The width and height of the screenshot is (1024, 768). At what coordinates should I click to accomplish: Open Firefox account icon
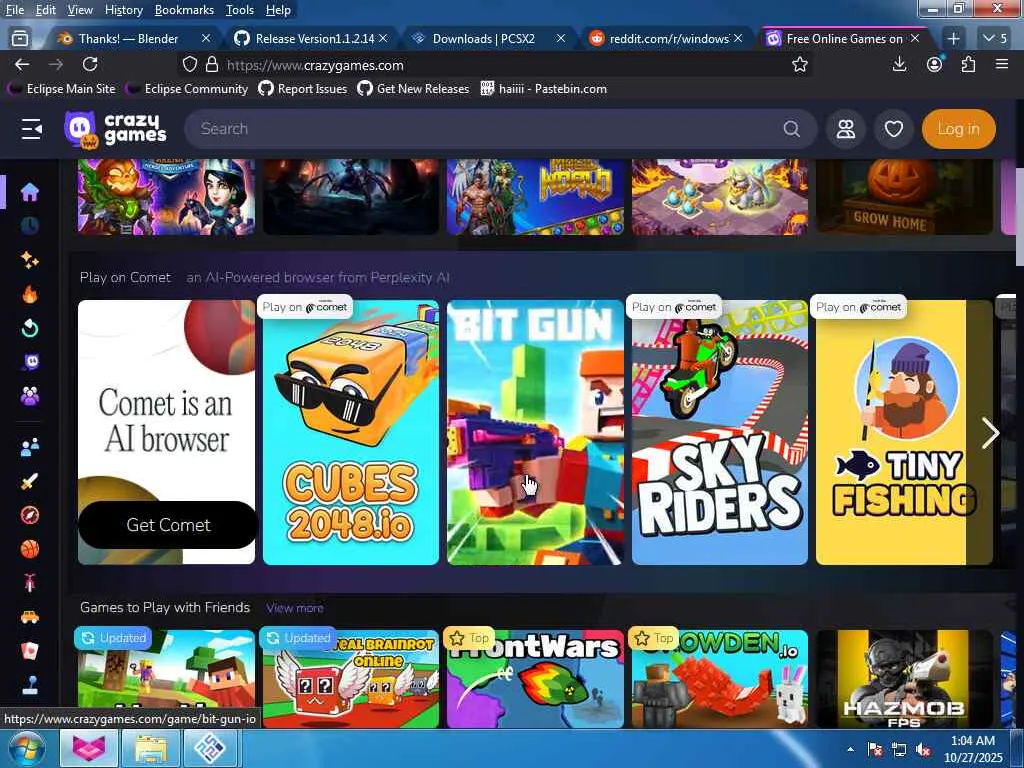(x=935, y=64)
